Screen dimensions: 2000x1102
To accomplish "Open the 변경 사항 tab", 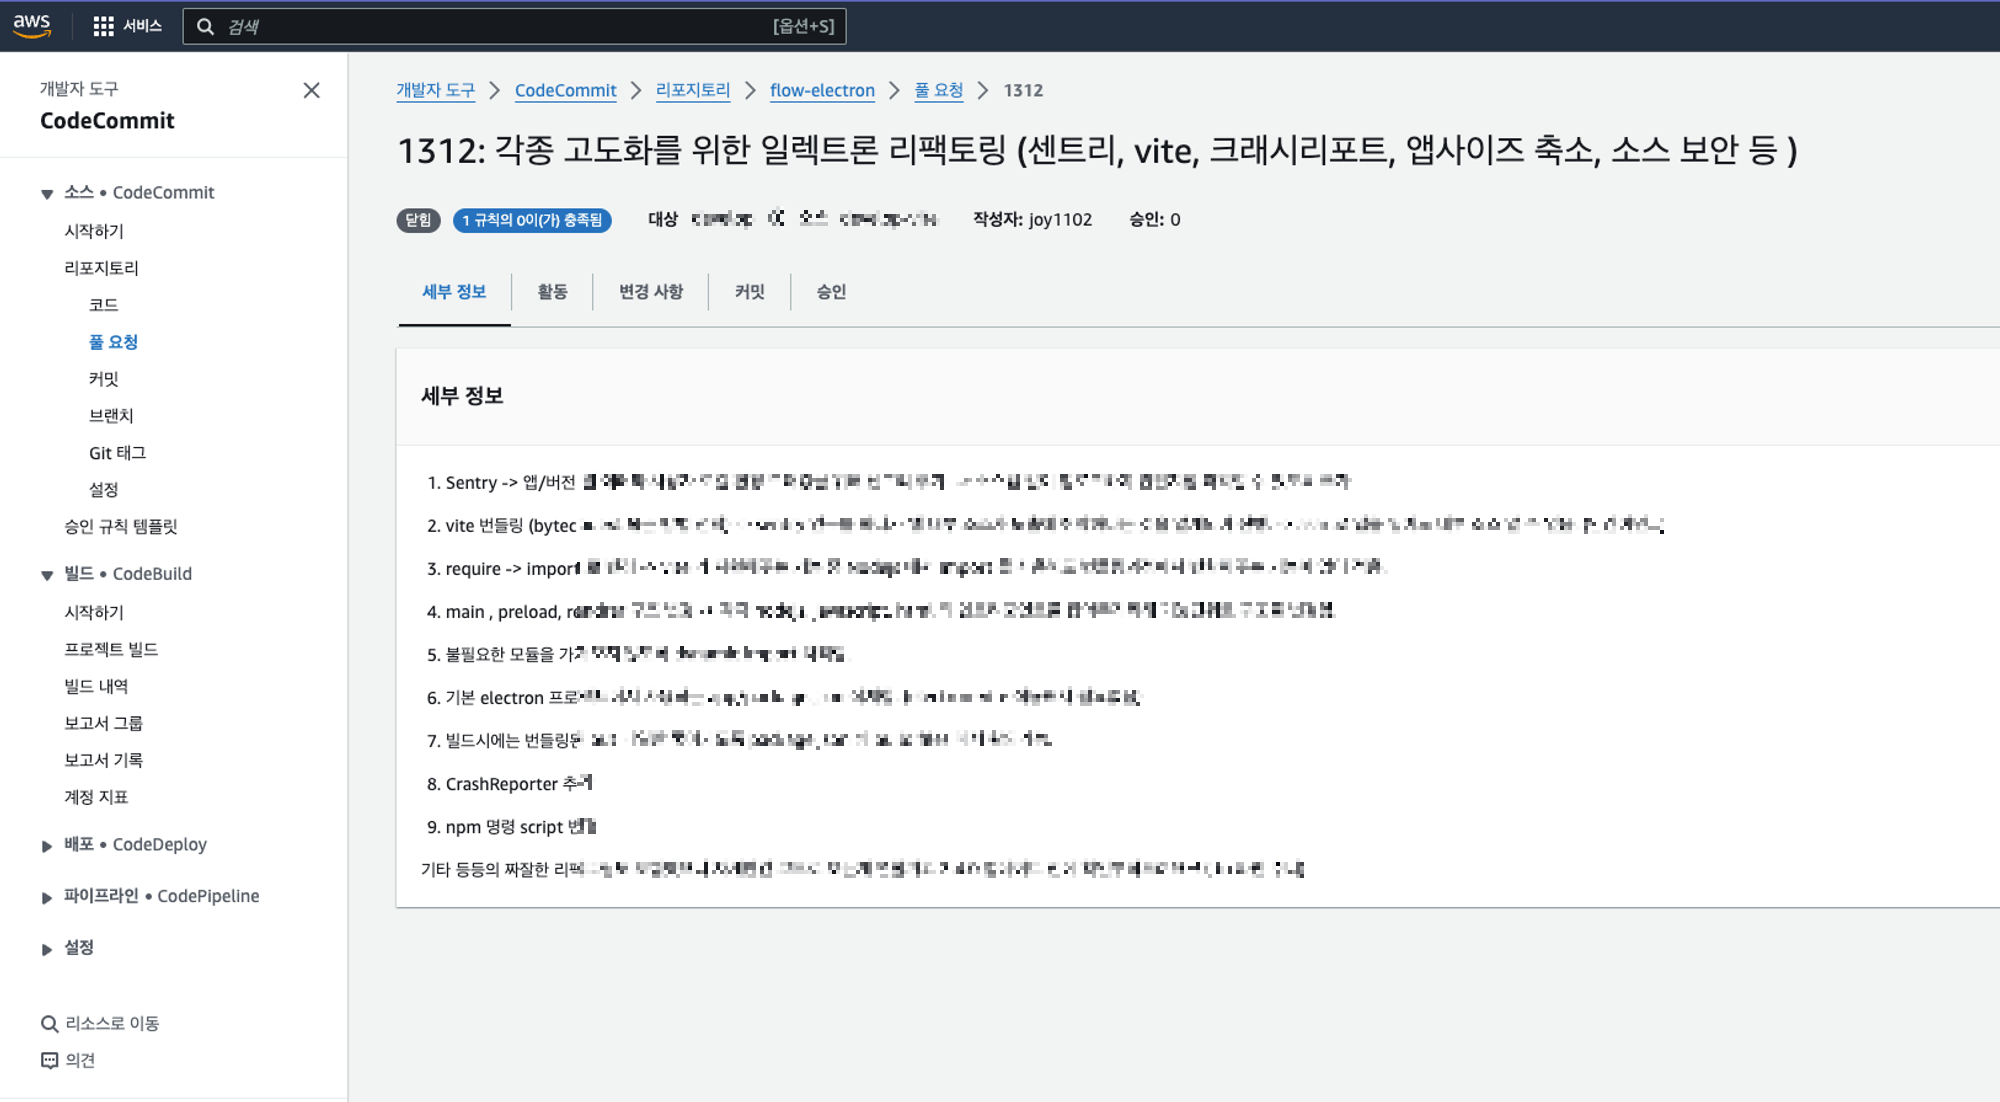I will (x=650, y=291).
